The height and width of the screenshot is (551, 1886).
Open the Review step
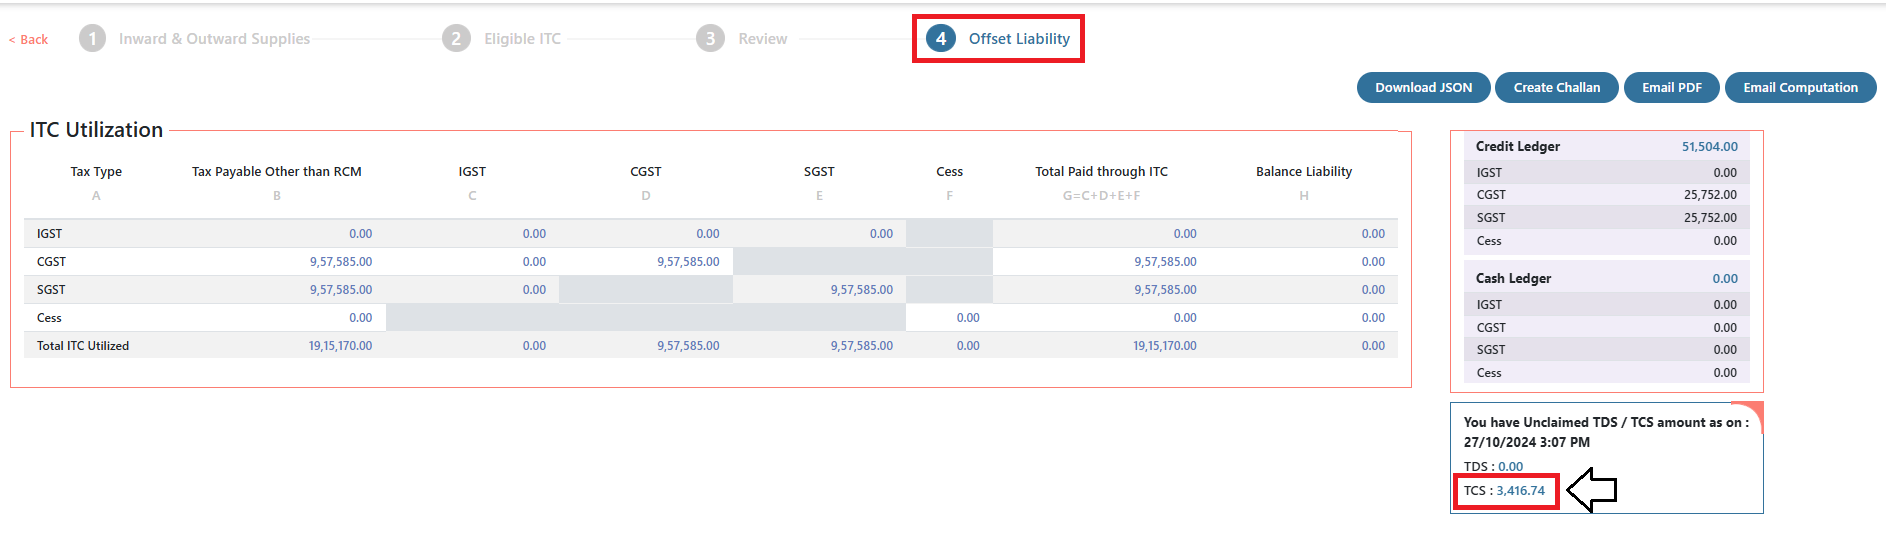(x=763, y=39)
